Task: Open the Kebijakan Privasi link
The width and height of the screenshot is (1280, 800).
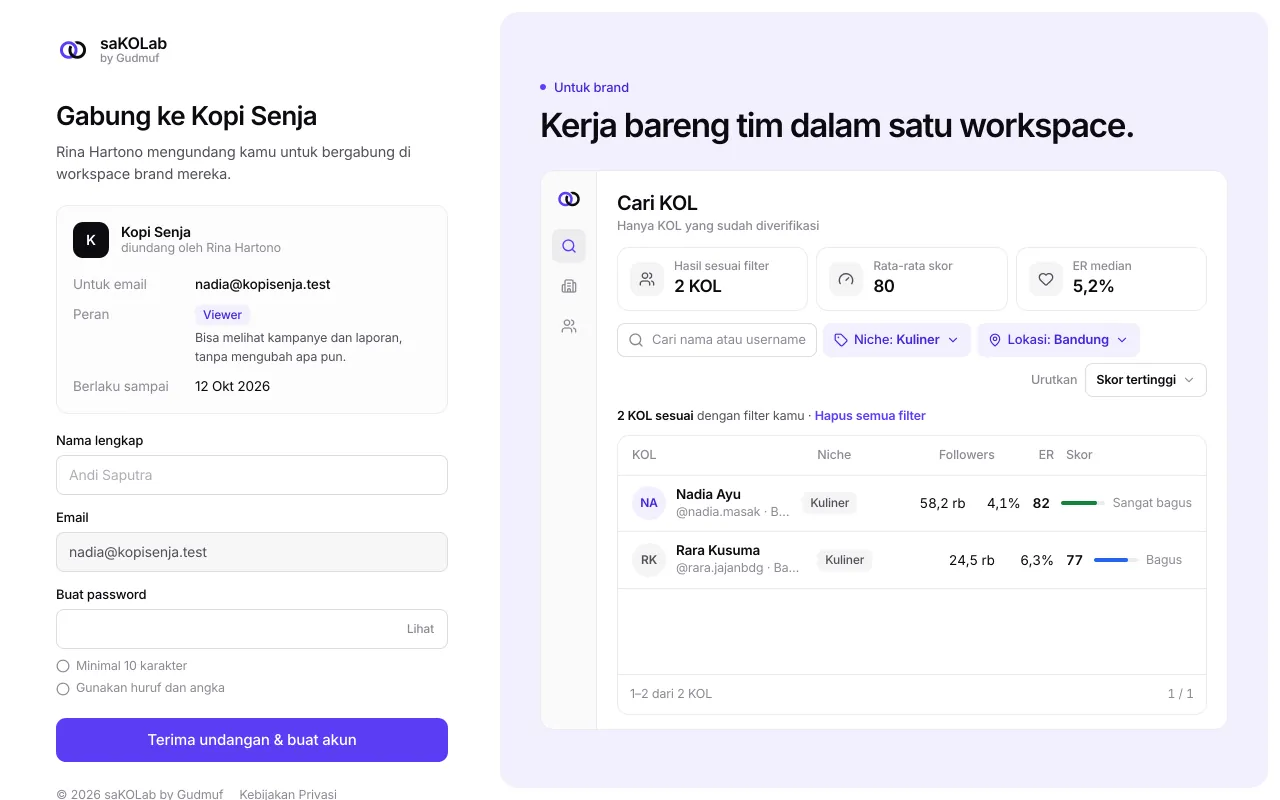Action: pyautogui.click(x=288, y=794)
